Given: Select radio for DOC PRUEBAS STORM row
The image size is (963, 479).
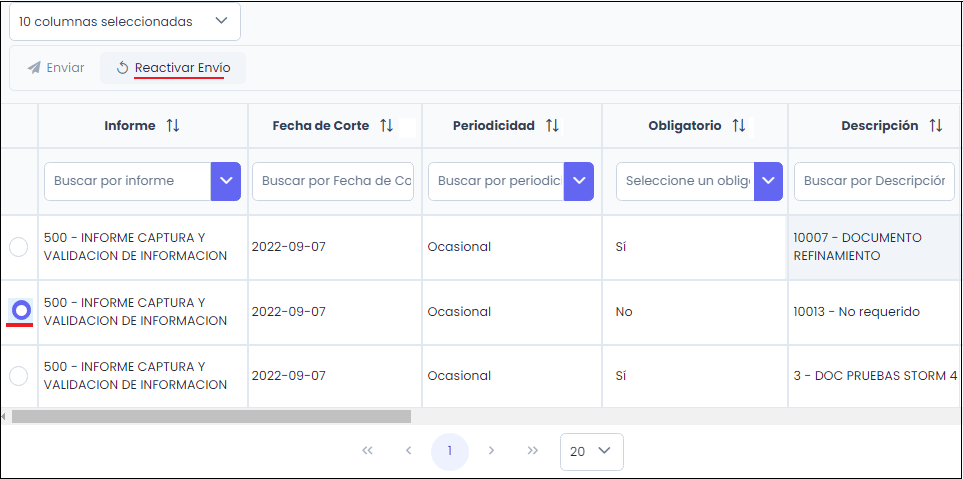Looking at the screenshot, I should [19, 376].
